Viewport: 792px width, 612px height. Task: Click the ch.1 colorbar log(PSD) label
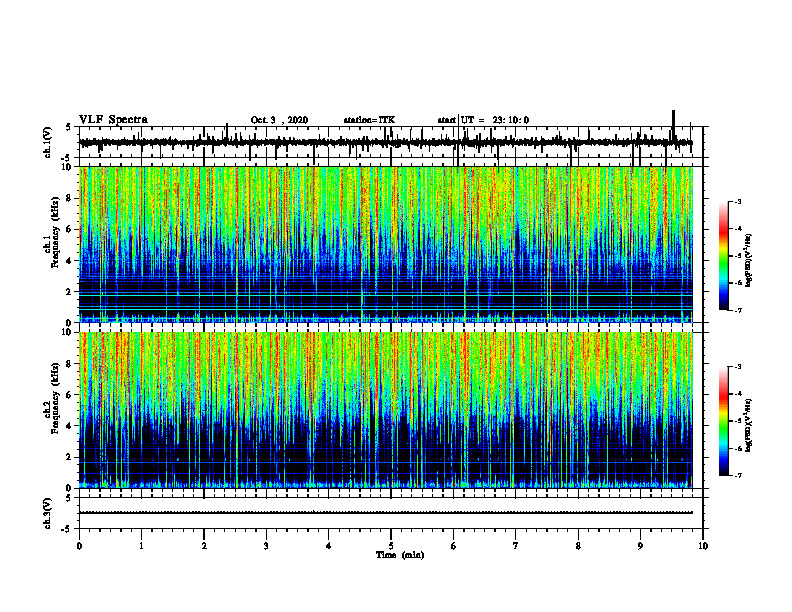point(749,260)
